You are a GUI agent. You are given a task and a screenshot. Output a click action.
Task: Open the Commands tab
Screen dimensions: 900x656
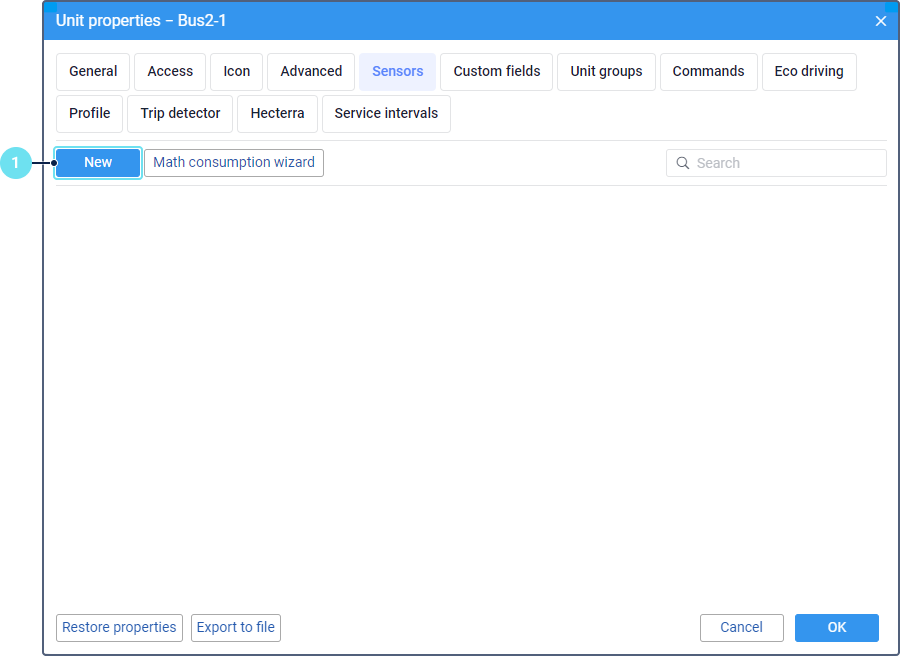coord(708,72)
